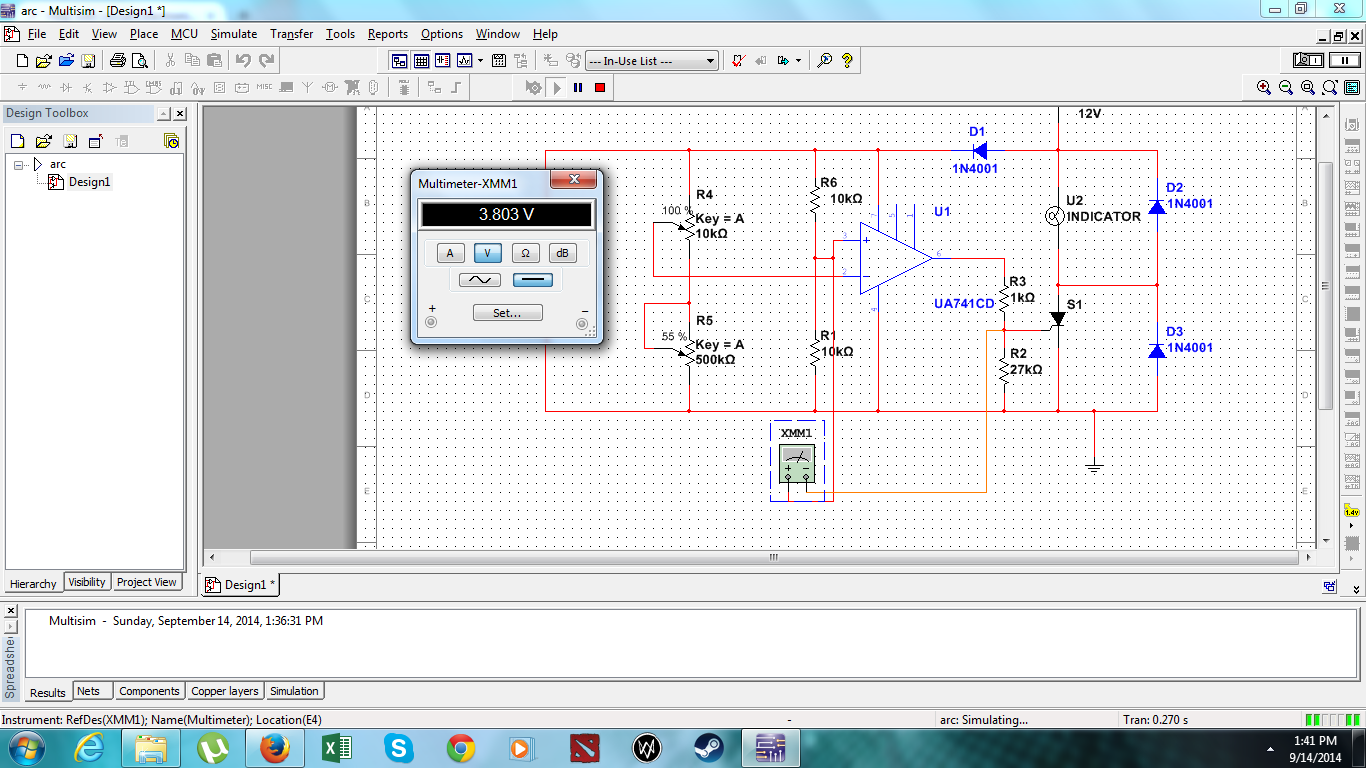Viewport: 1366px width, 768px height.
Task: Switch multimeter to DC straight-line signal mode
Action: pos(532,280)
